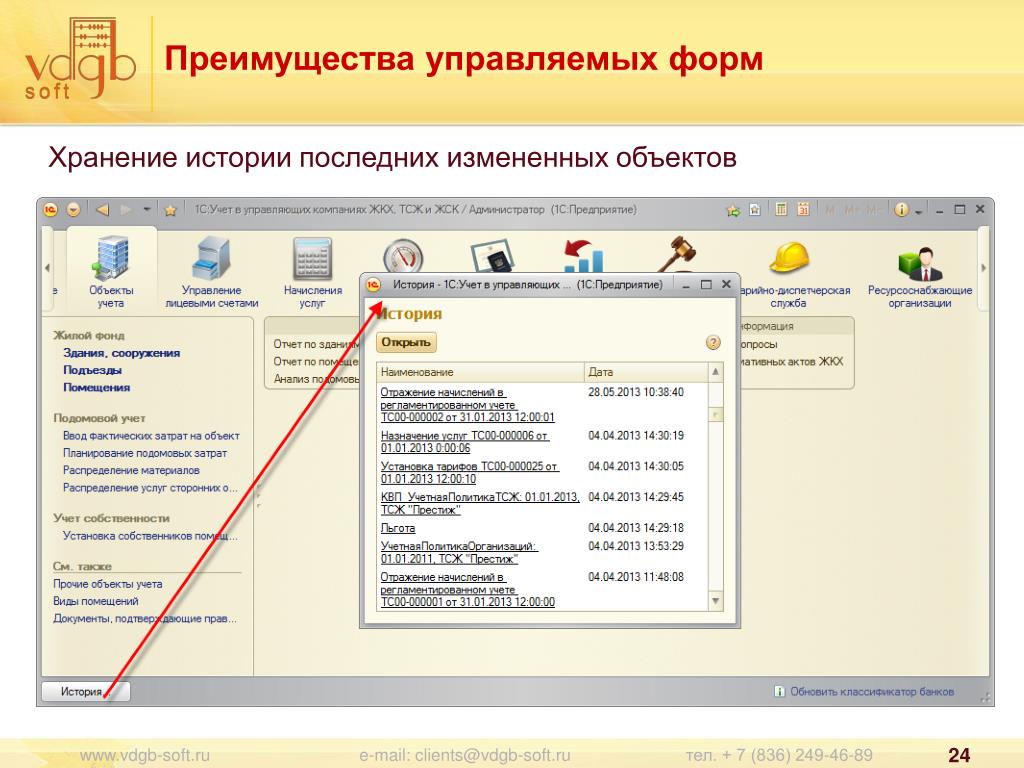Open Установка собственников помещ… link

click(150, 536)
